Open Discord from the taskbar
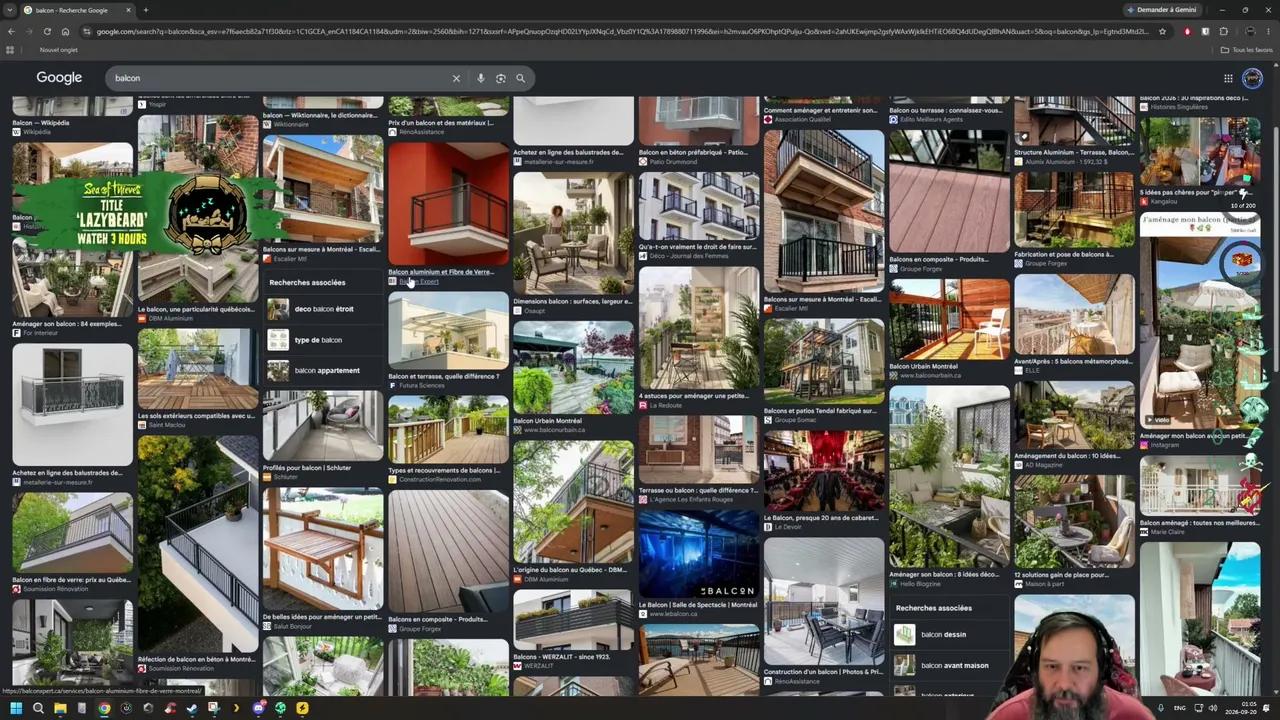The width and height of the screenshot is (1280, 720). [258, 708]
